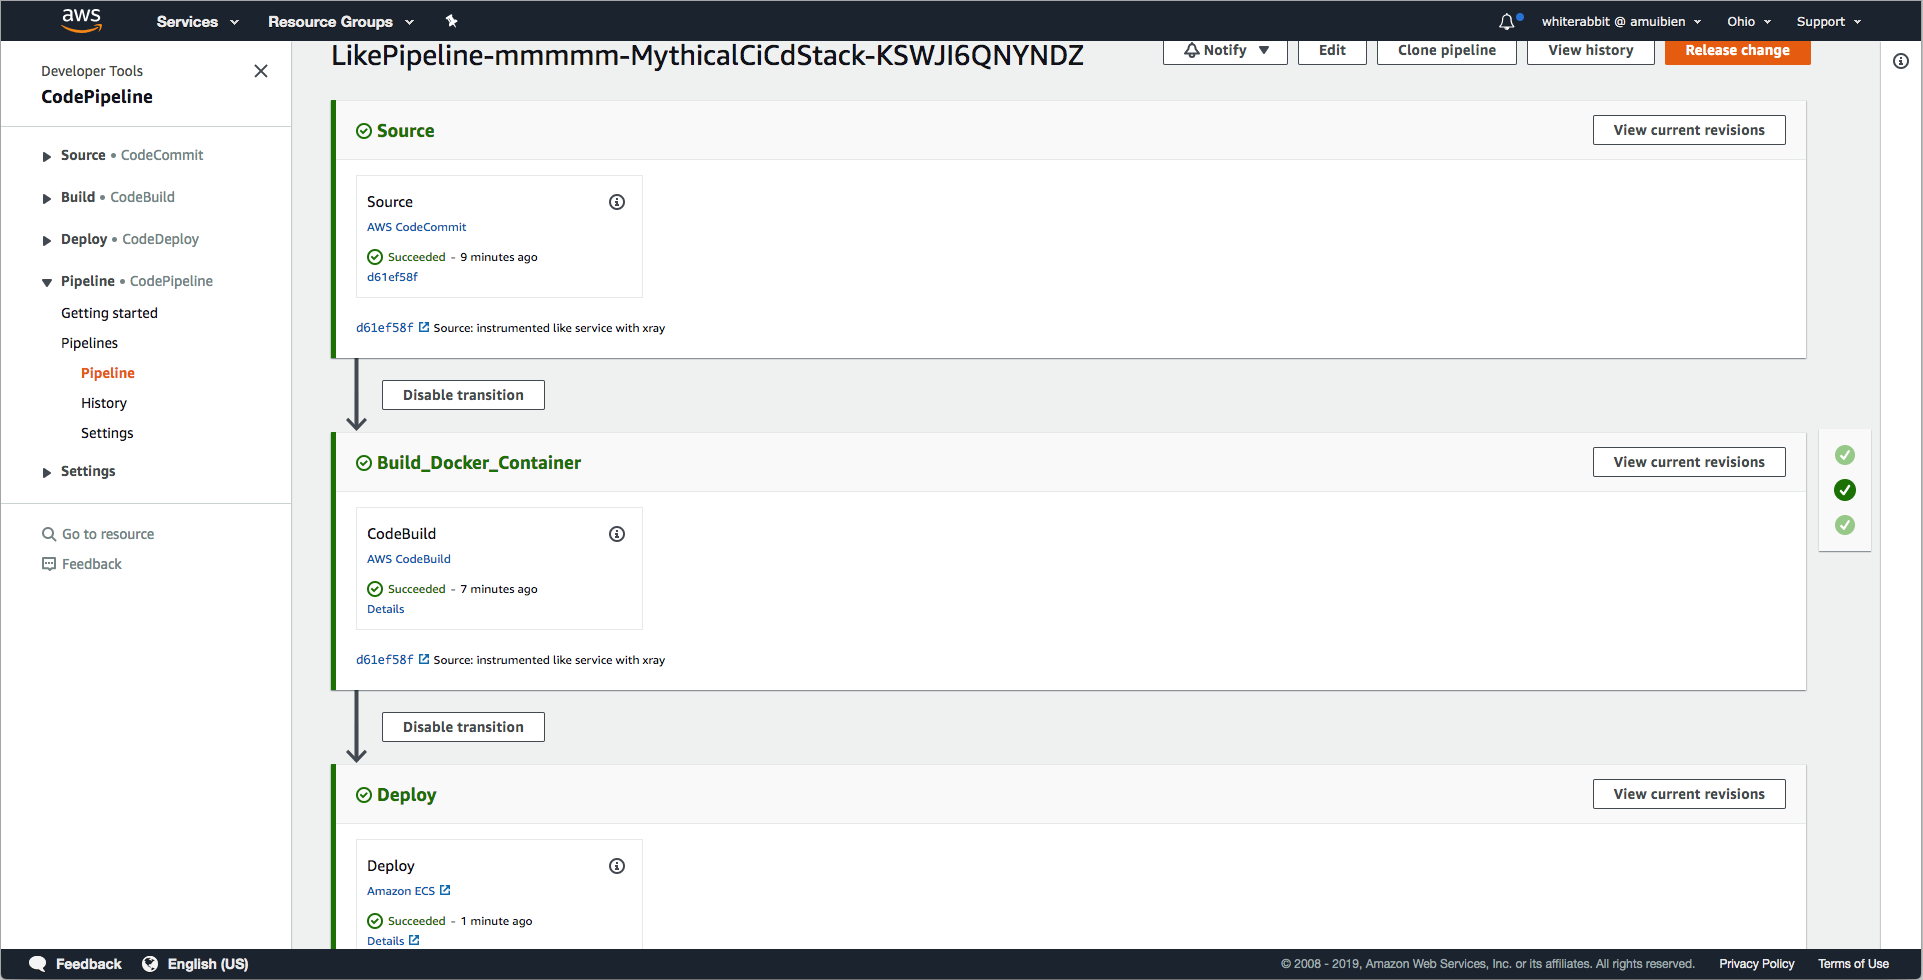Viewport: 1923px width, 980px height.
Task: Jump to Deploy stage via bottom check indicator
Action: point(1845,525)
